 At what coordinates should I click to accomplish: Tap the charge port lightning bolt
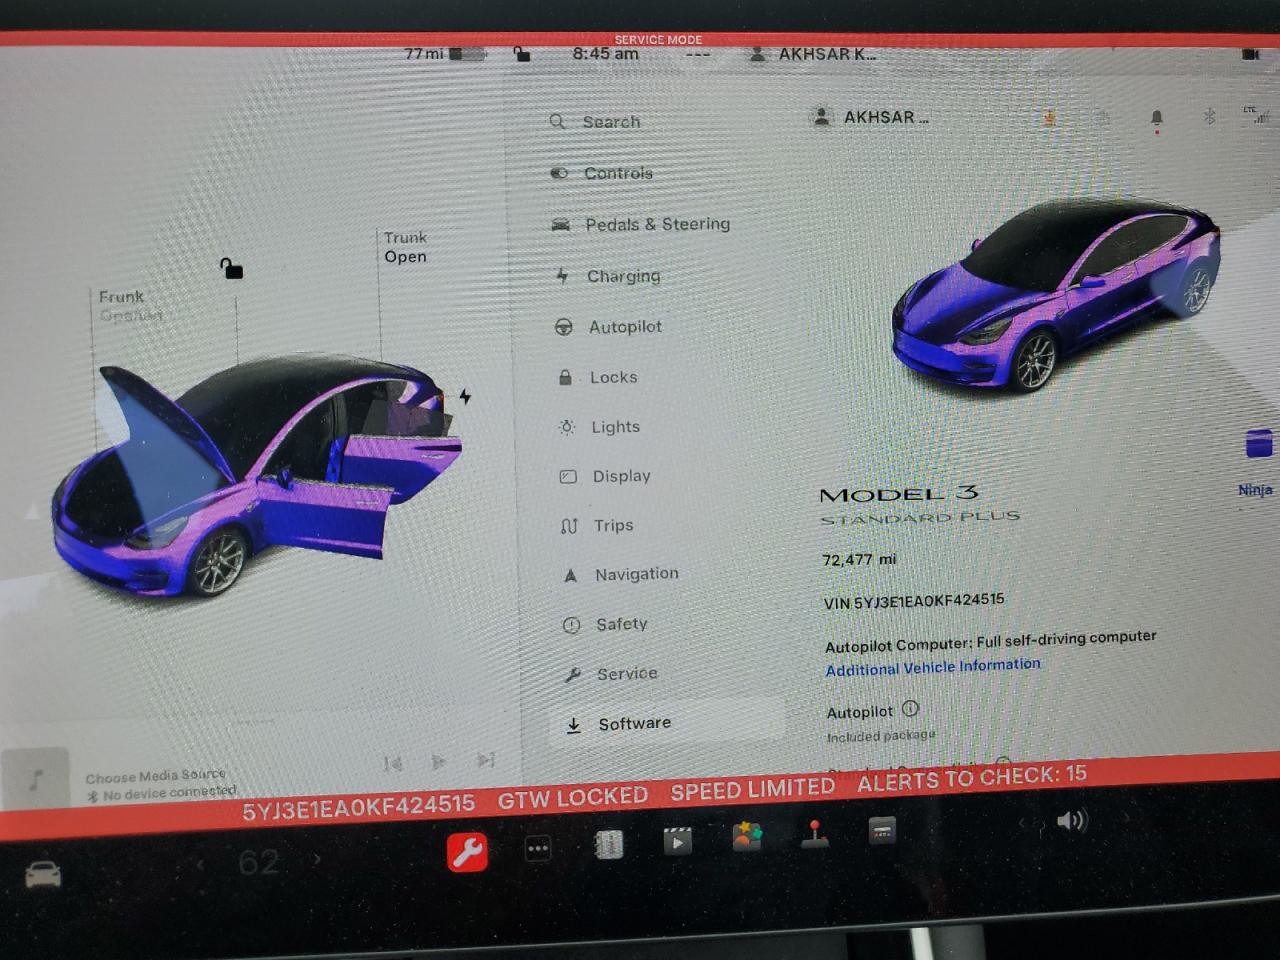[x=465, y=396]
